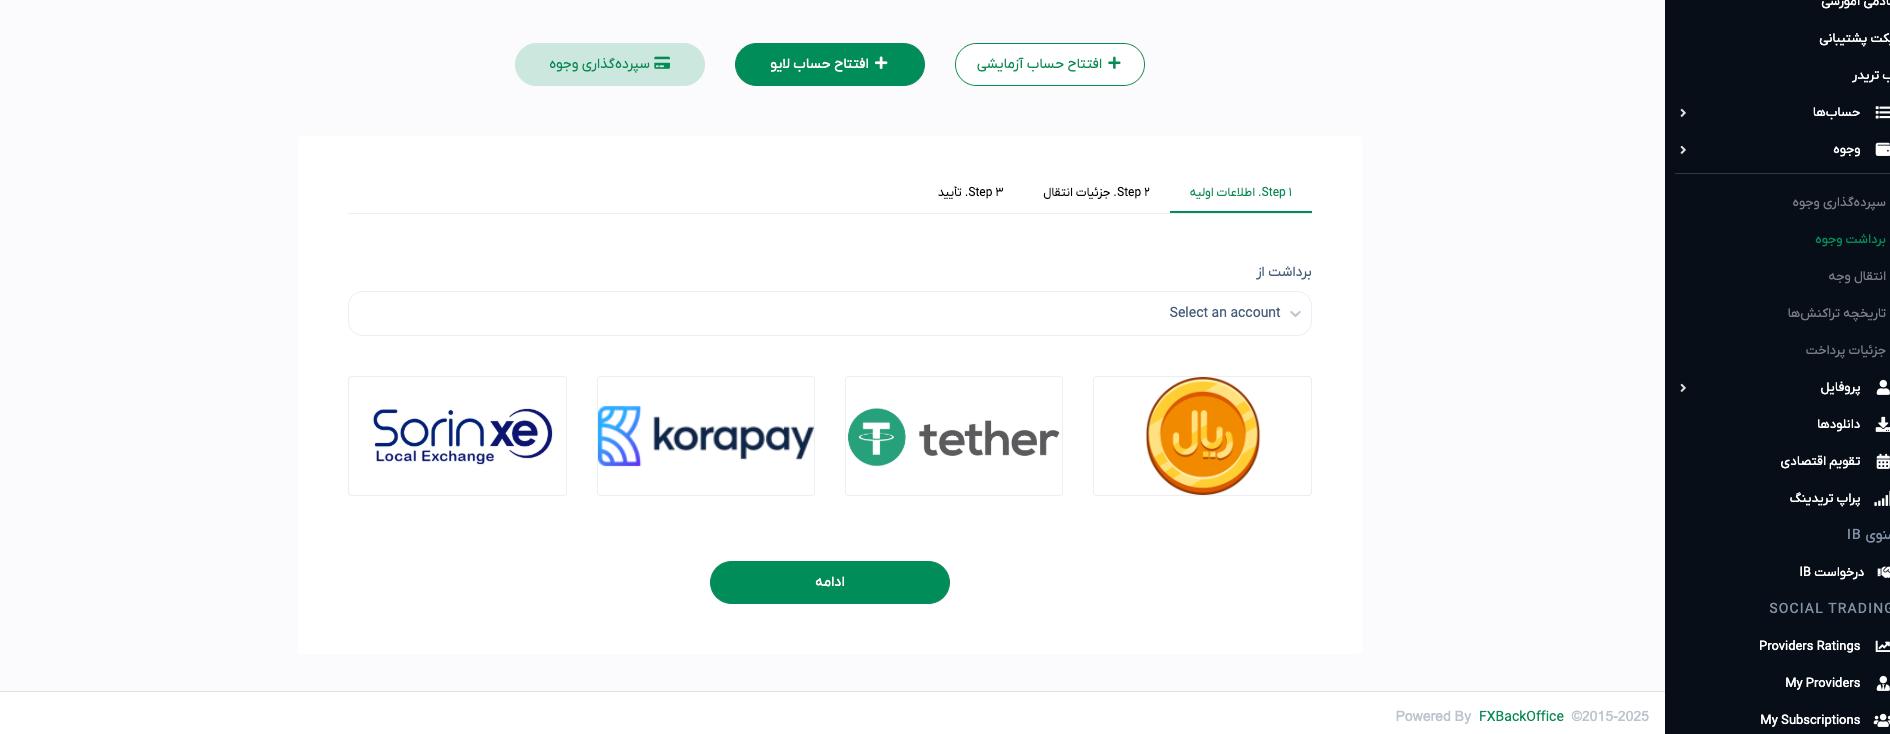
Task: Click the card icon on سپرده‌گذاری وجوه button
Action: 662,63
